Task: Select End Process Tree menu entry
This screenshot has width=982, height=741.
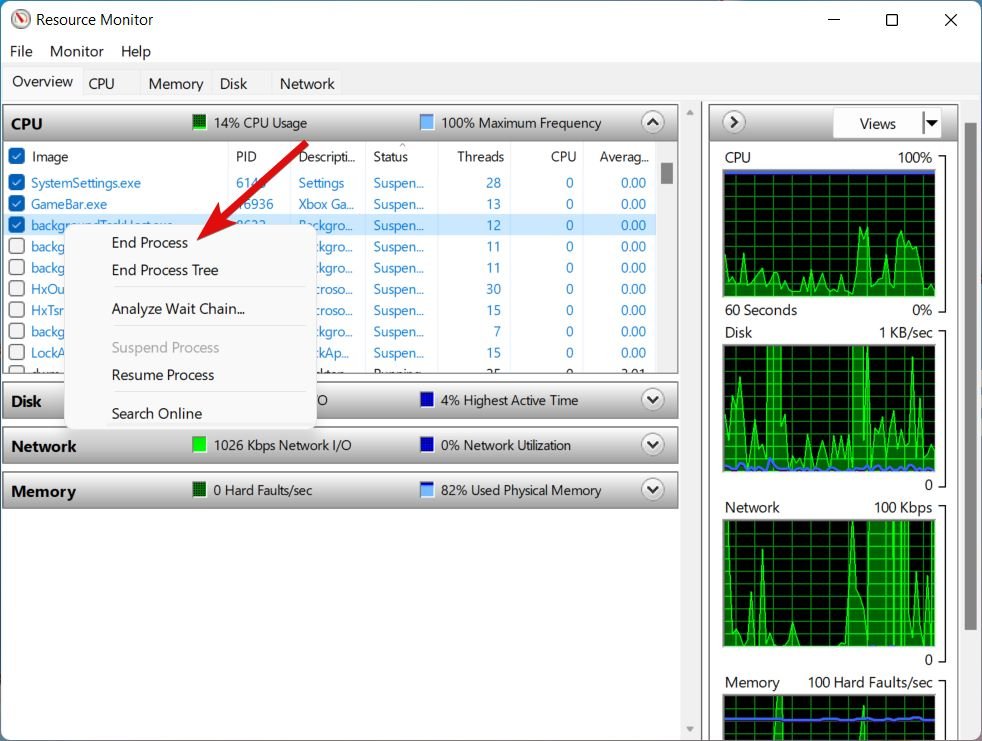Action: point(165,270)
